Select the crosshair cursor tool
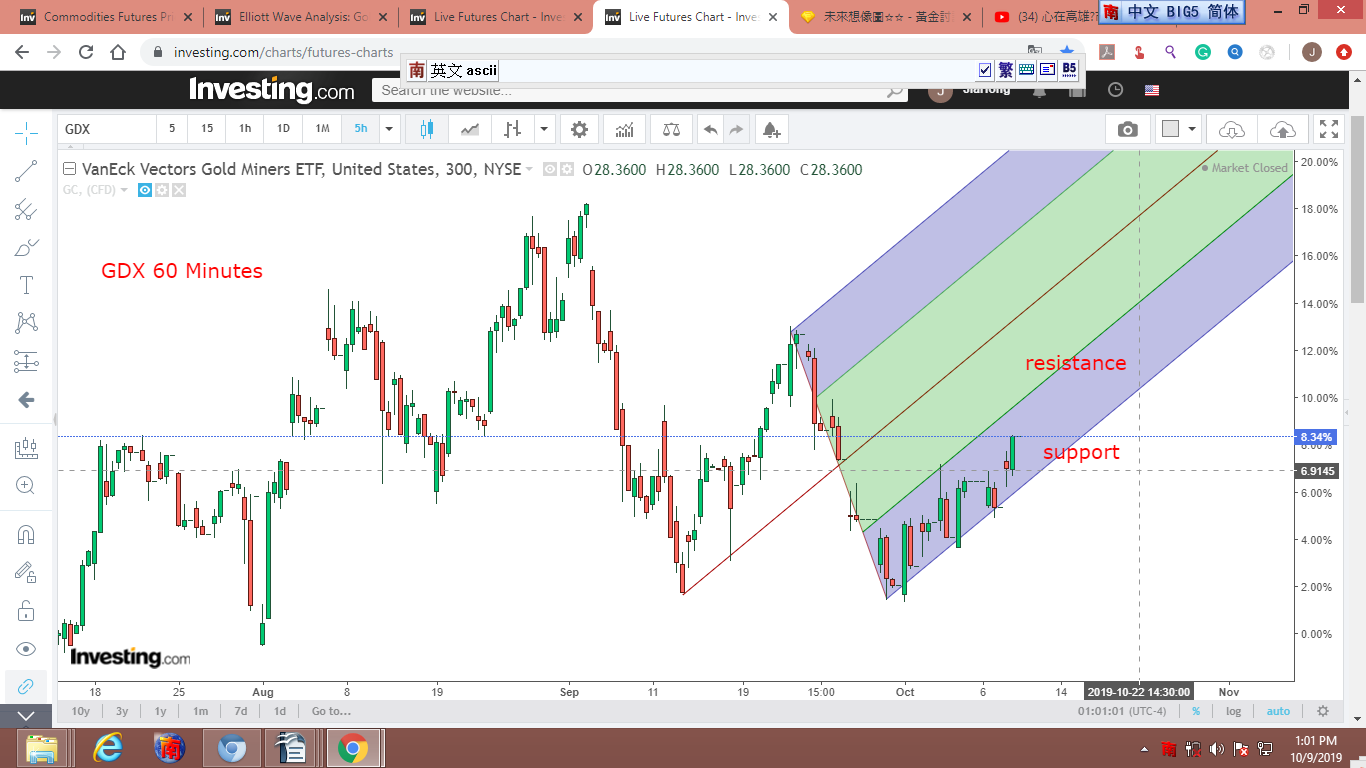Viewport: 1366px width, 768px height. coord(26,132)
